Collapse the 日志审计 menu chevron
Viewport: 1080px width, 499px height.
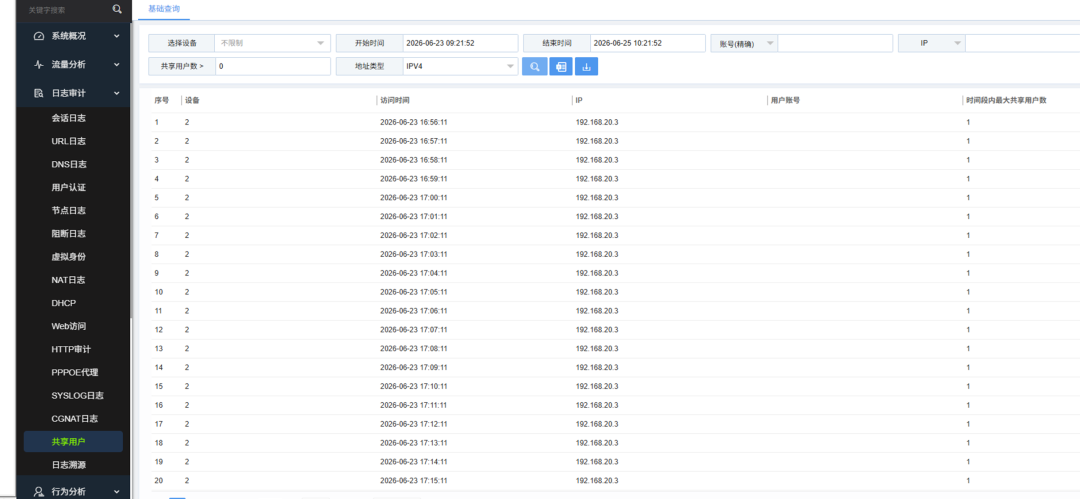(x=116, y=92)
